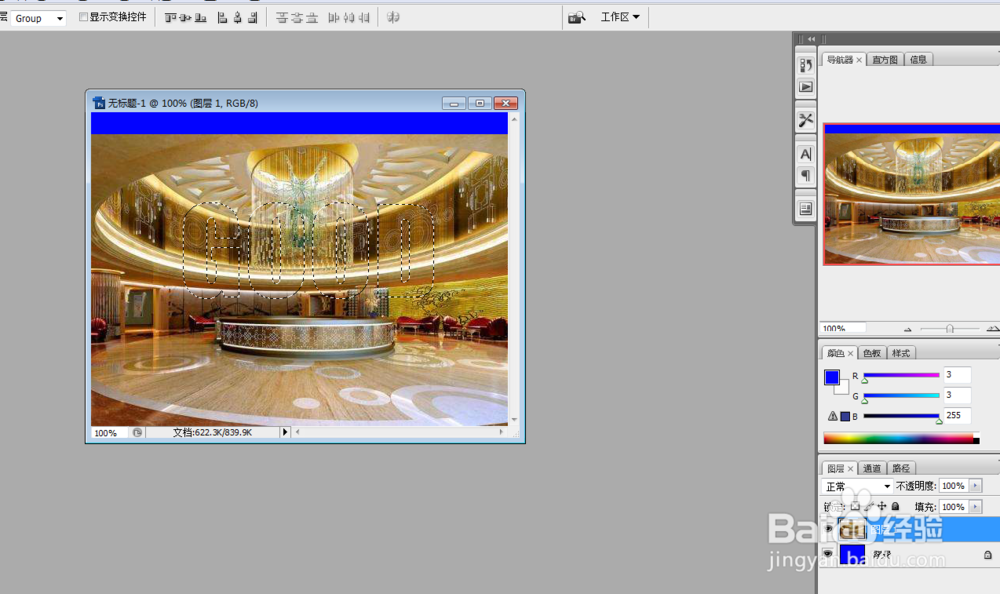Expand the collapsed panel dock arrows
This screenshot has width=1000, height=594.
pyautogui.click(x=811, y=39)
